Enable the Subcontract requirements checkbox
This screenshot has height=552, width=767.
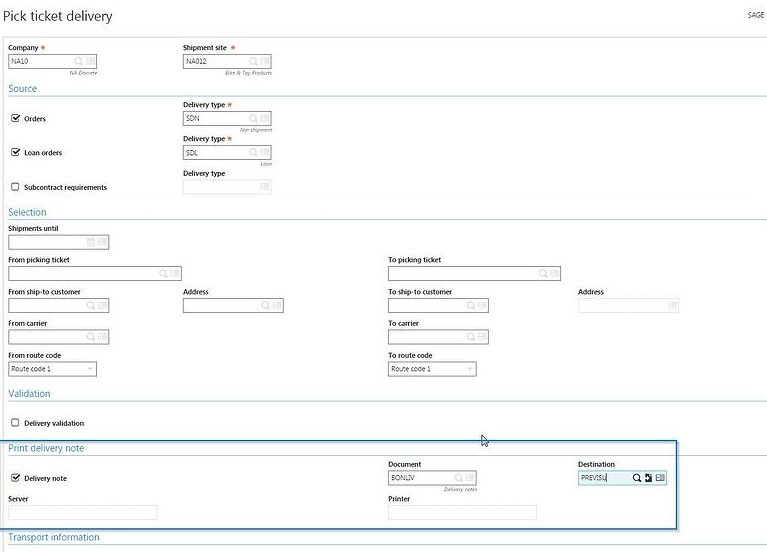[15, 187]
